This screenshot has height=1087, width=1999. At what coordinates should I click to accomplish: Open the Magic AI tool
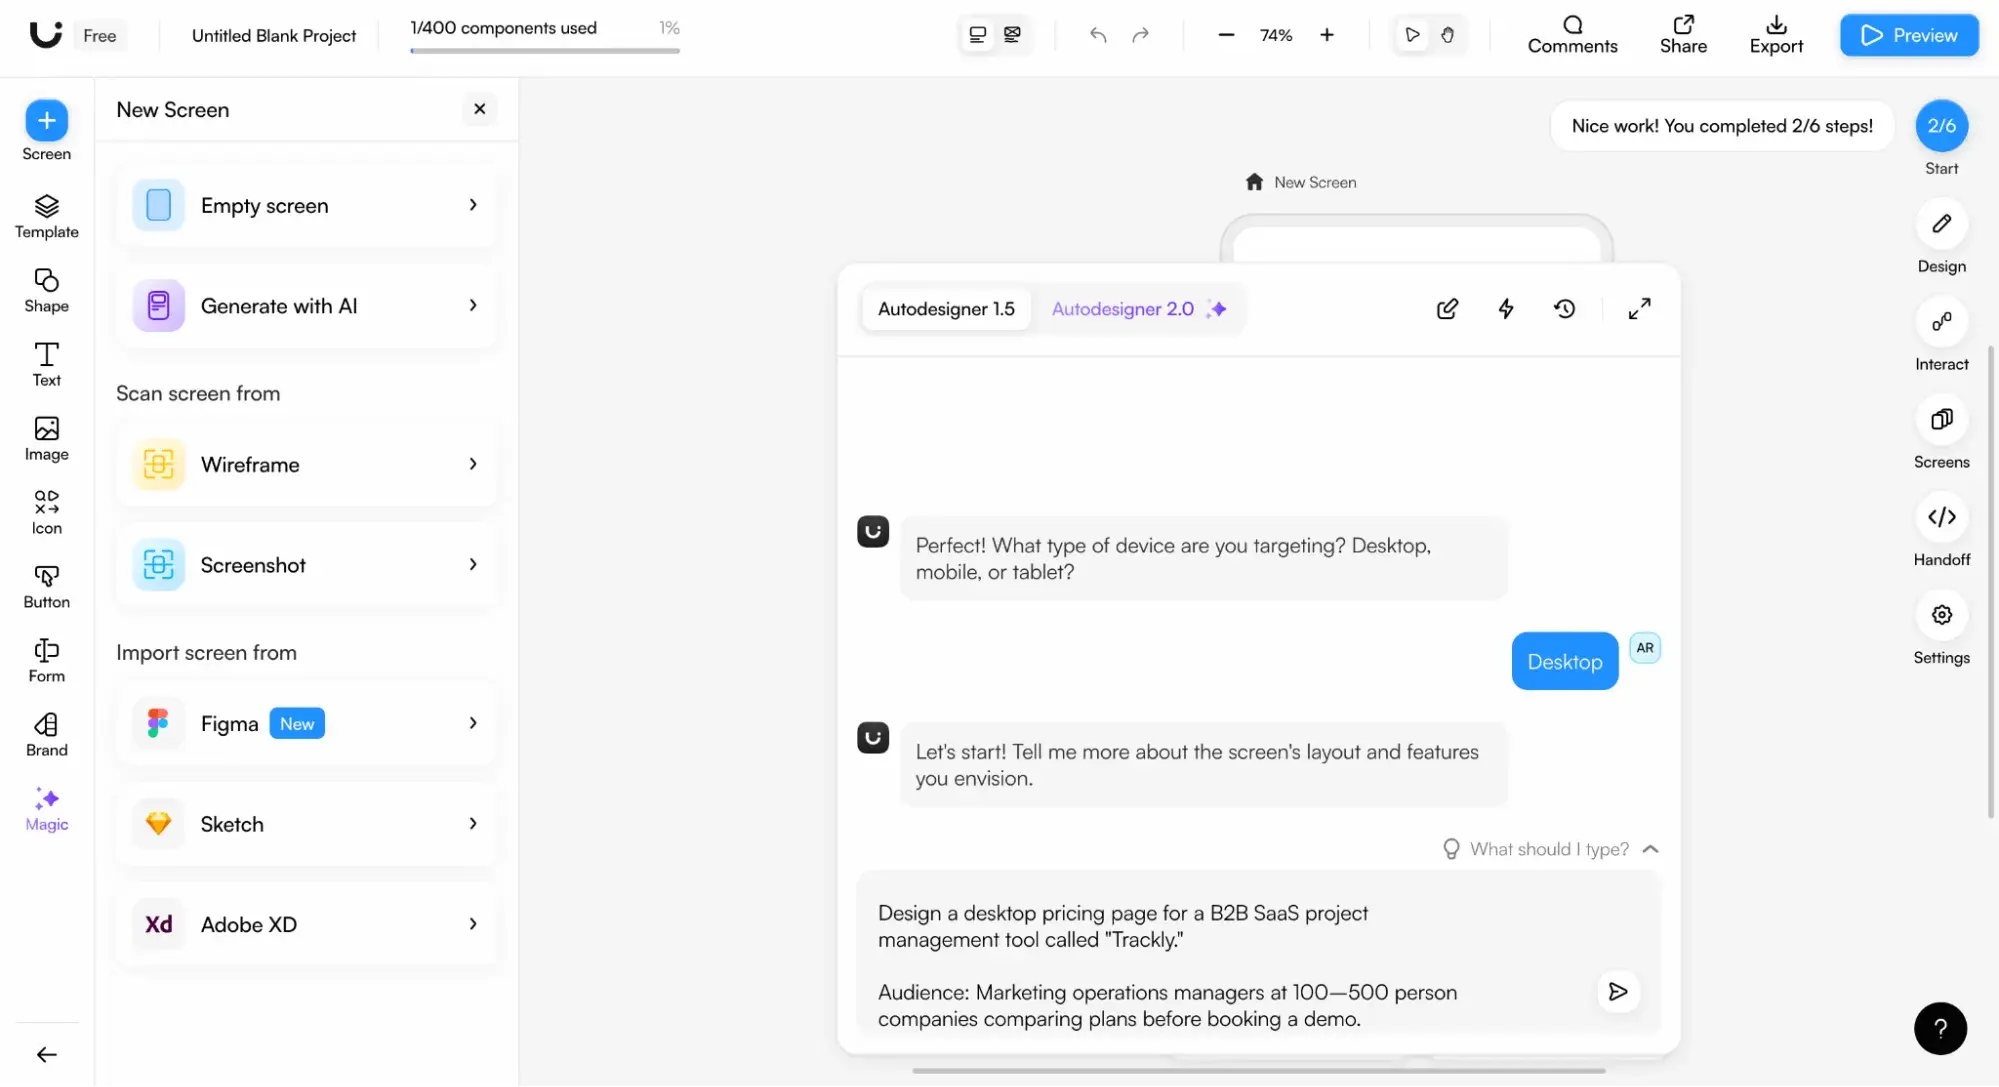(46, 809)
